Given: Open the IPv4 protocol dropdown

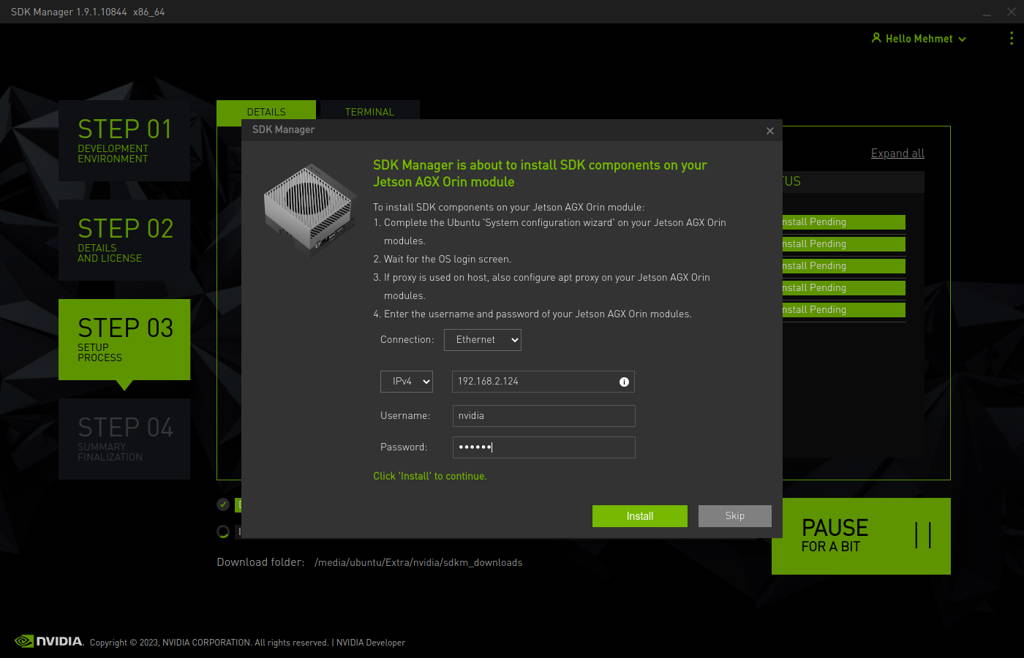Looking at the screenshot, I should pos(406,381).
